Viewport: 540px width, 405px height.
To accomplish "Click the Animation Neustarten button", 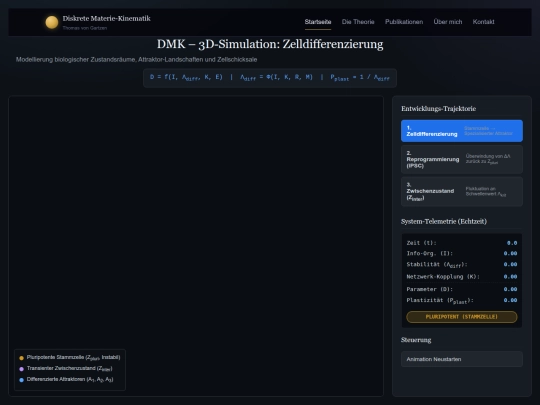I will [461, 359].
